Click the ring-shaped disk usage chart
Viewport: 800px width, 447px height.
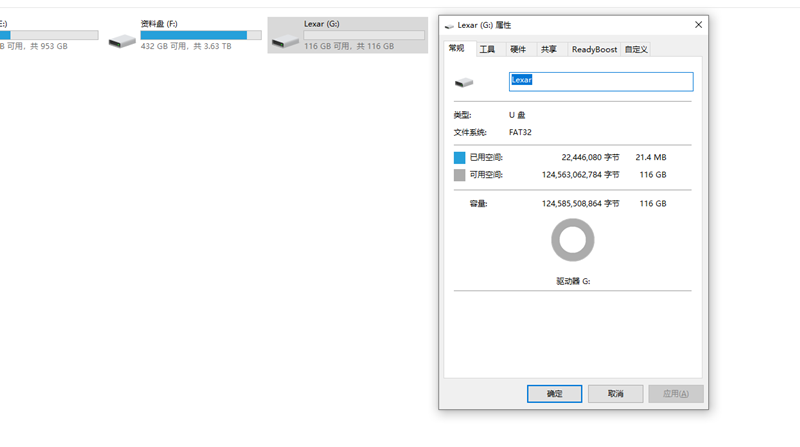click(572, 240)
